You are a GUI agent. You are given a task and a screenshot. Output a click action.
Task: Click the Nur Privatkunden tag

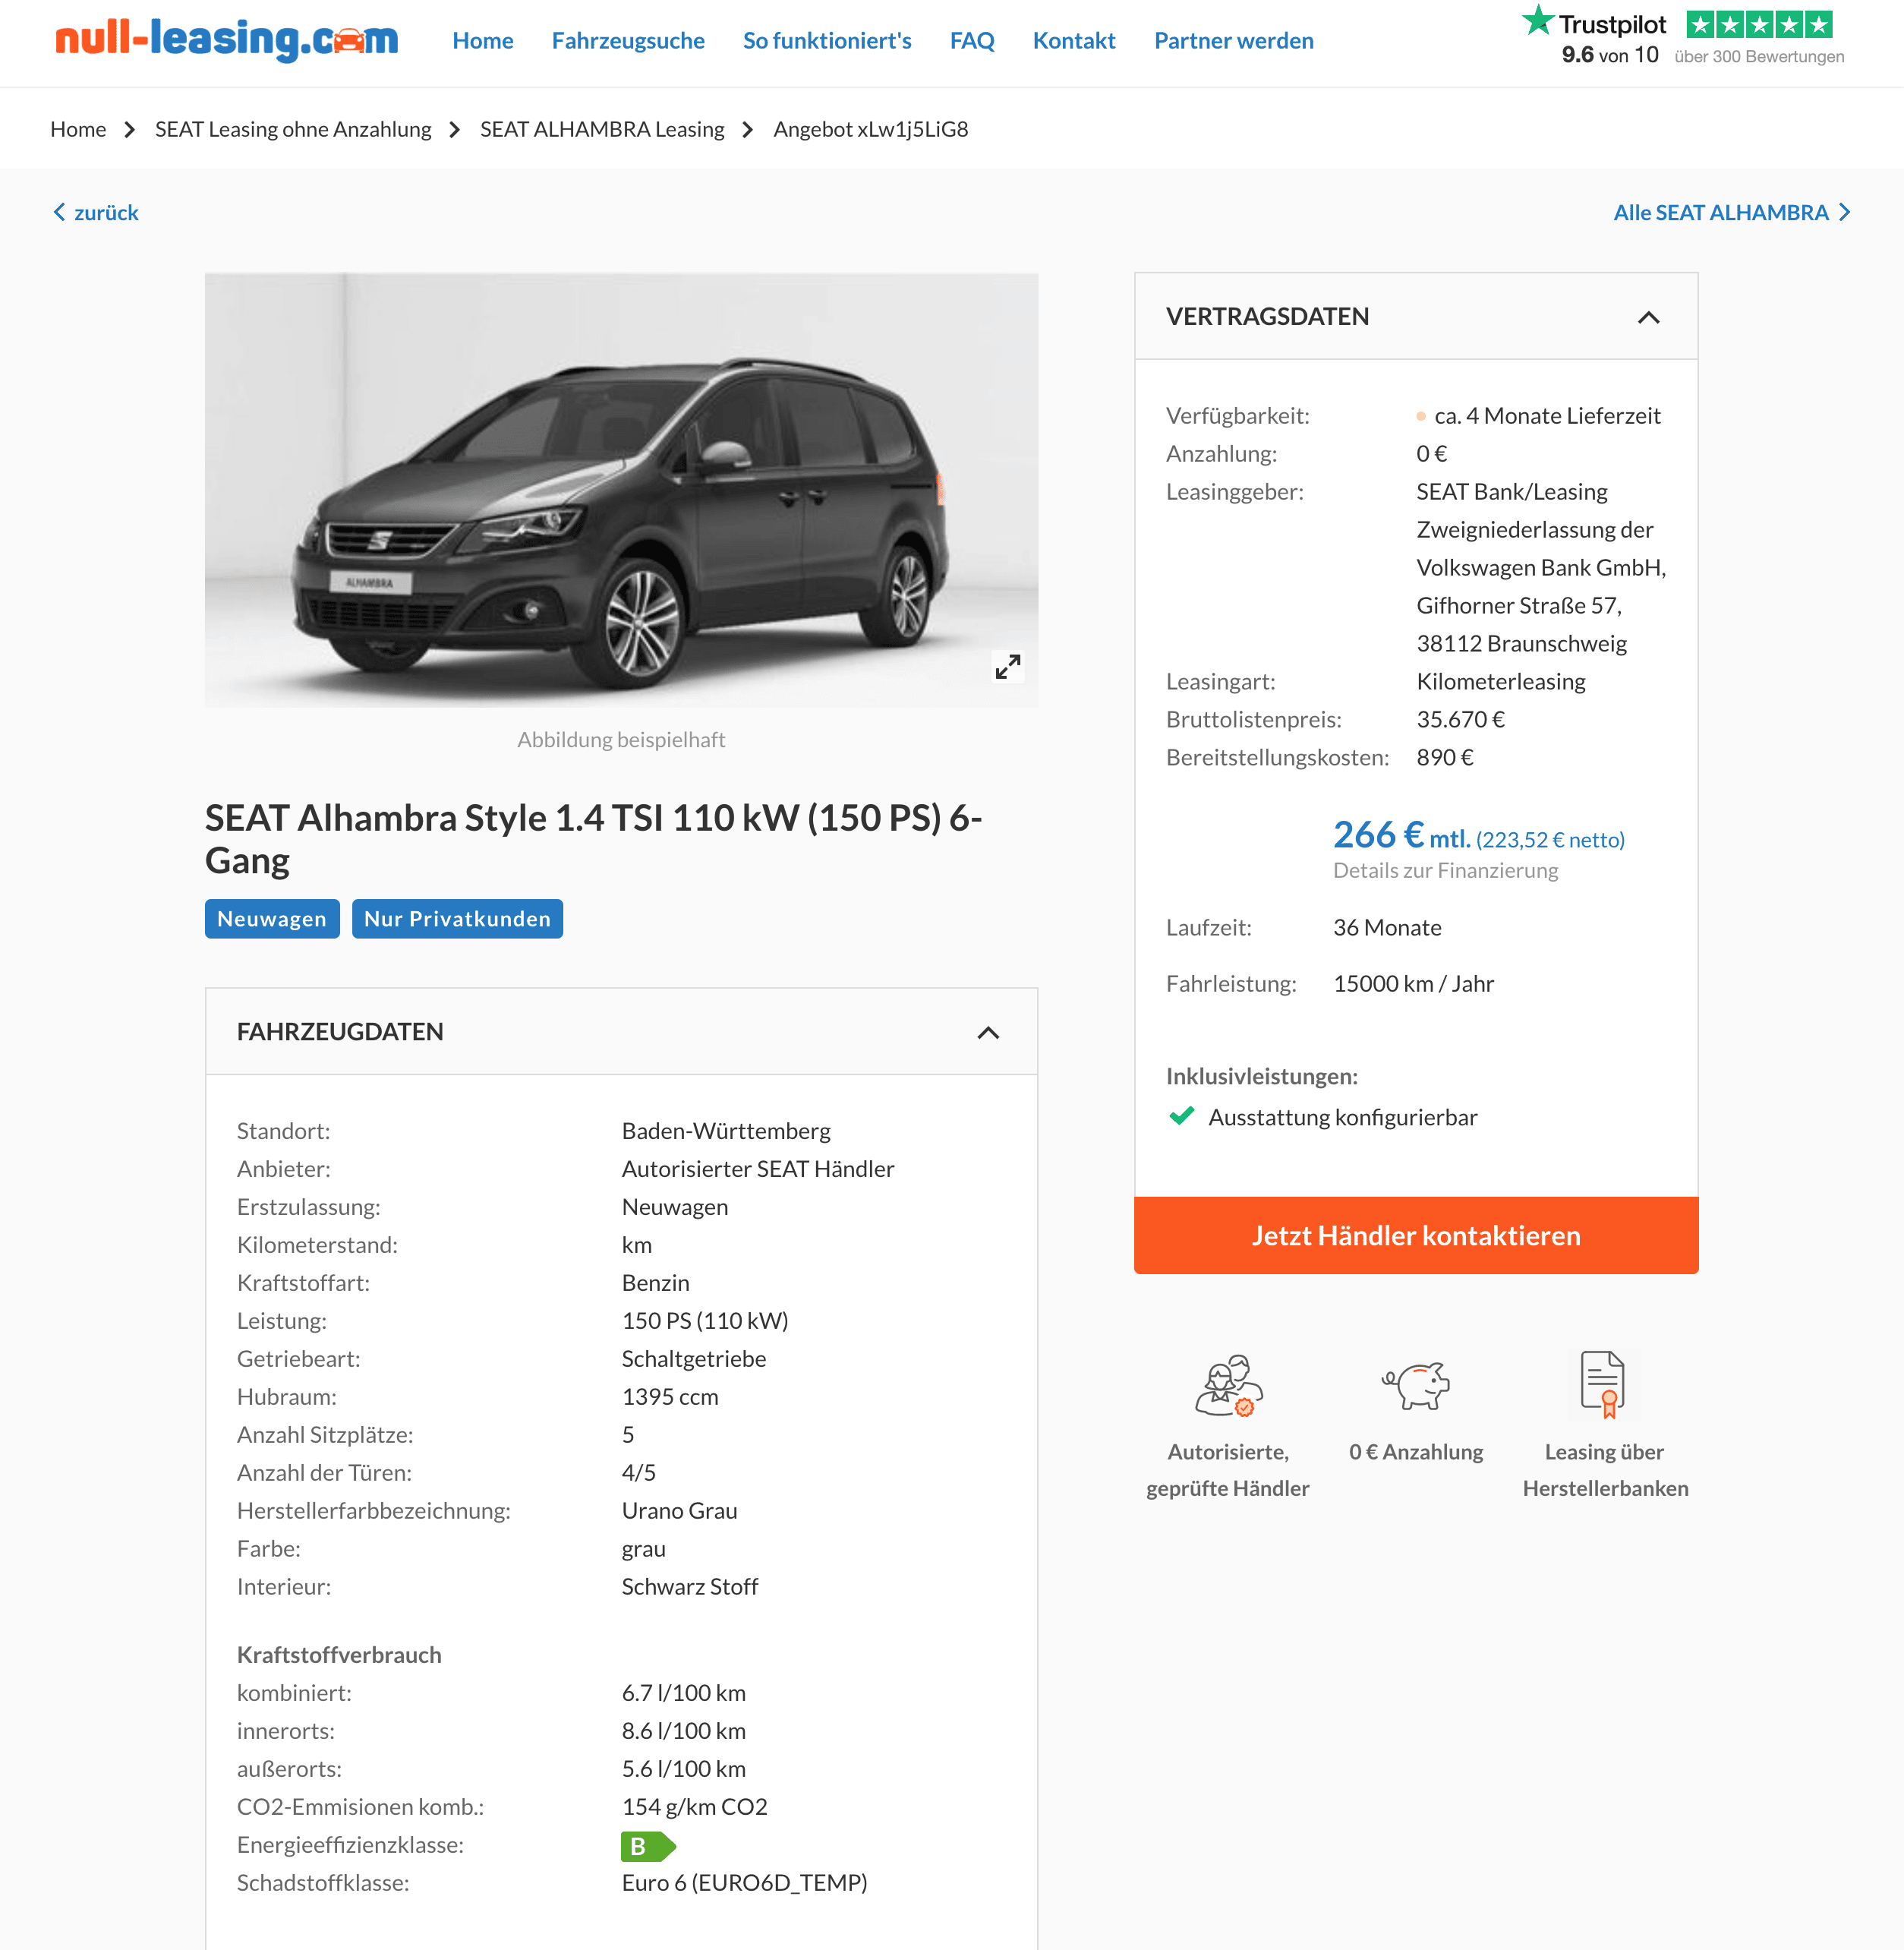point(457,919)
